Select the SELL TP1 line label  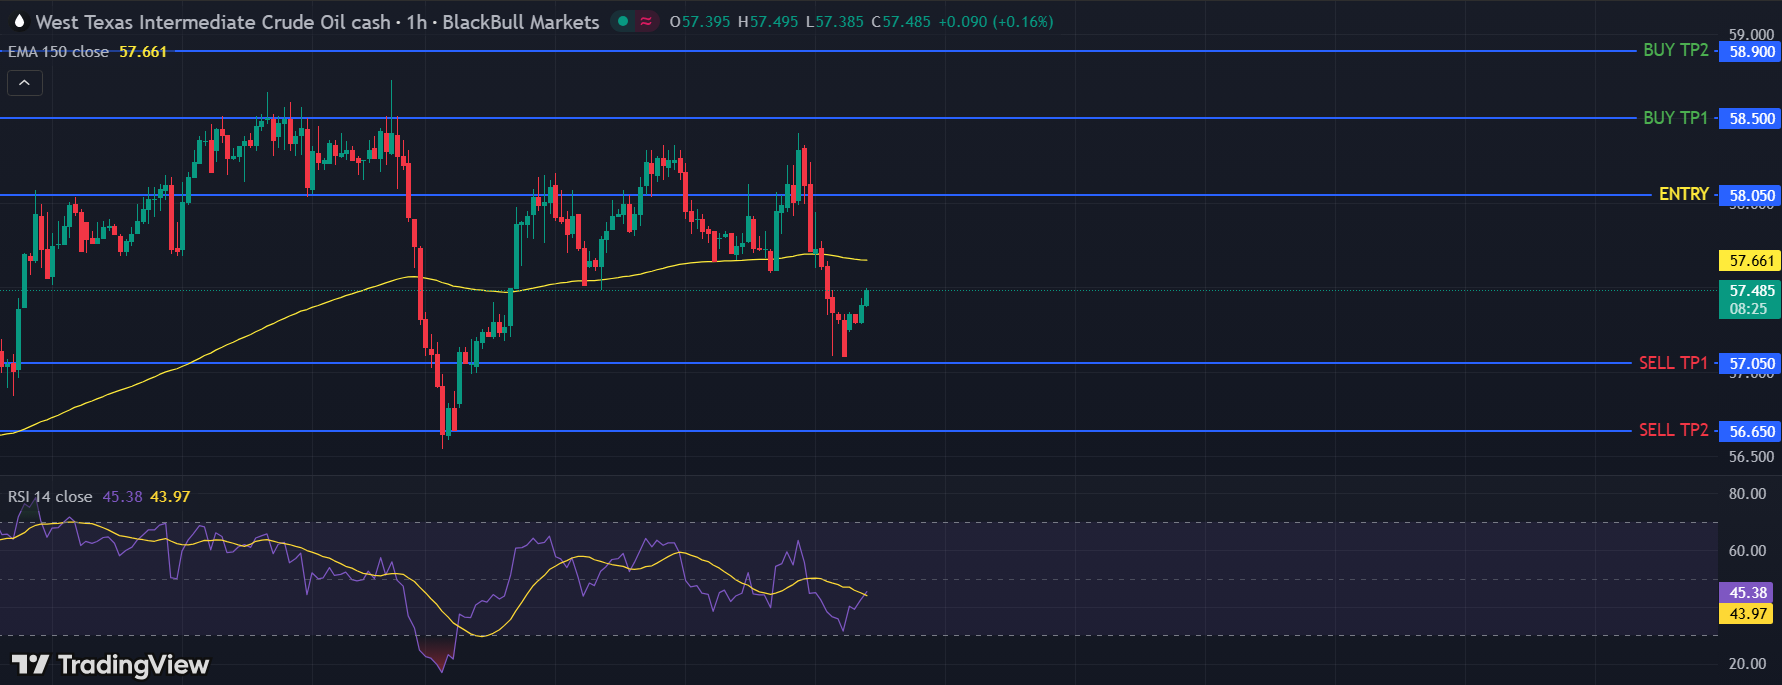[x=1673, y=363]
